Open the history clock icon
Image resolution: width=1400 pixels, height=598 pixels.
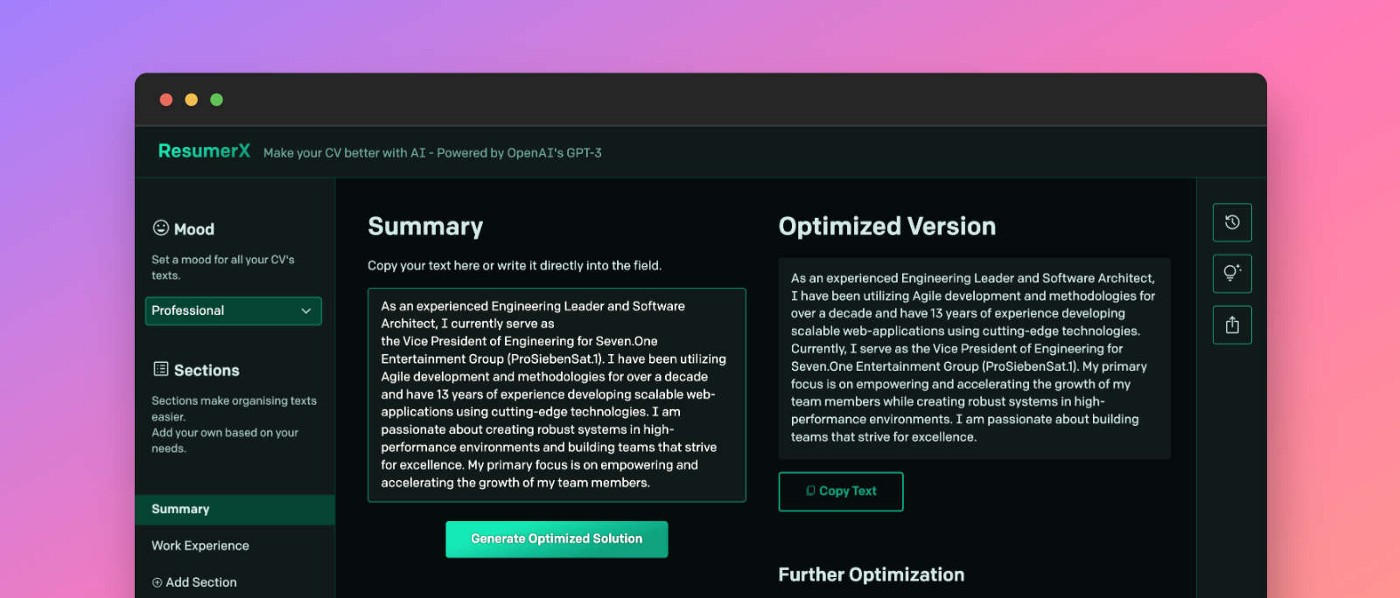1232,222
